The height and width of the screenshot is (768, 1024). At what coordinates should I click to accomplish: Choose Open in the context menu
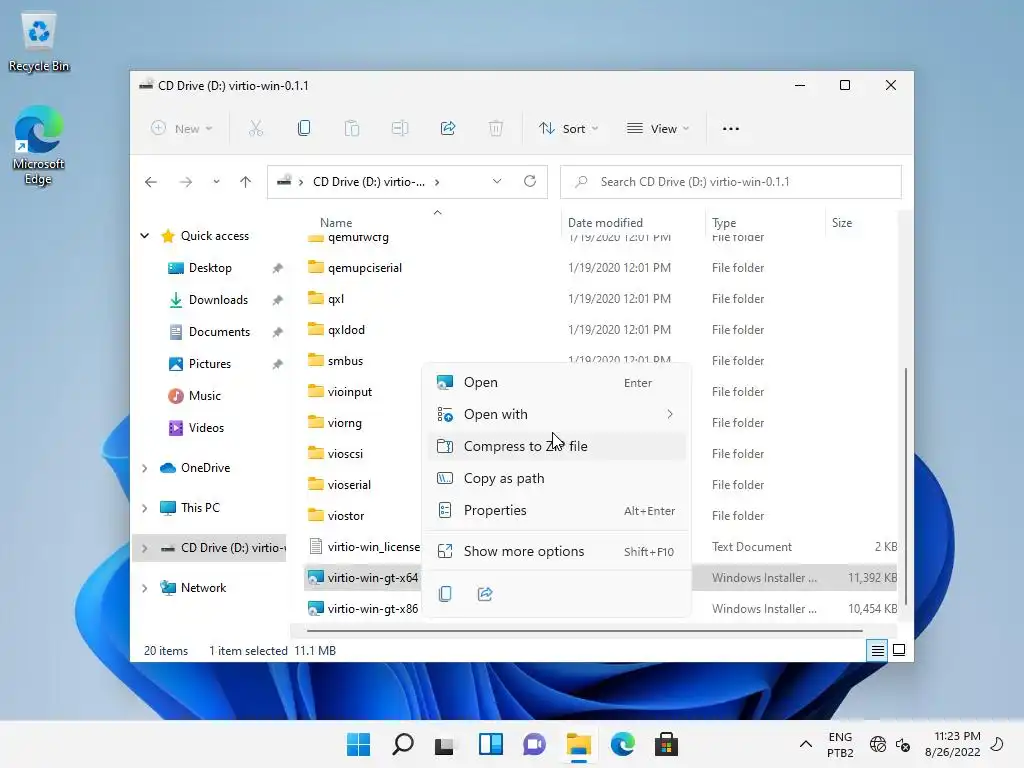(x=556, y=383)
